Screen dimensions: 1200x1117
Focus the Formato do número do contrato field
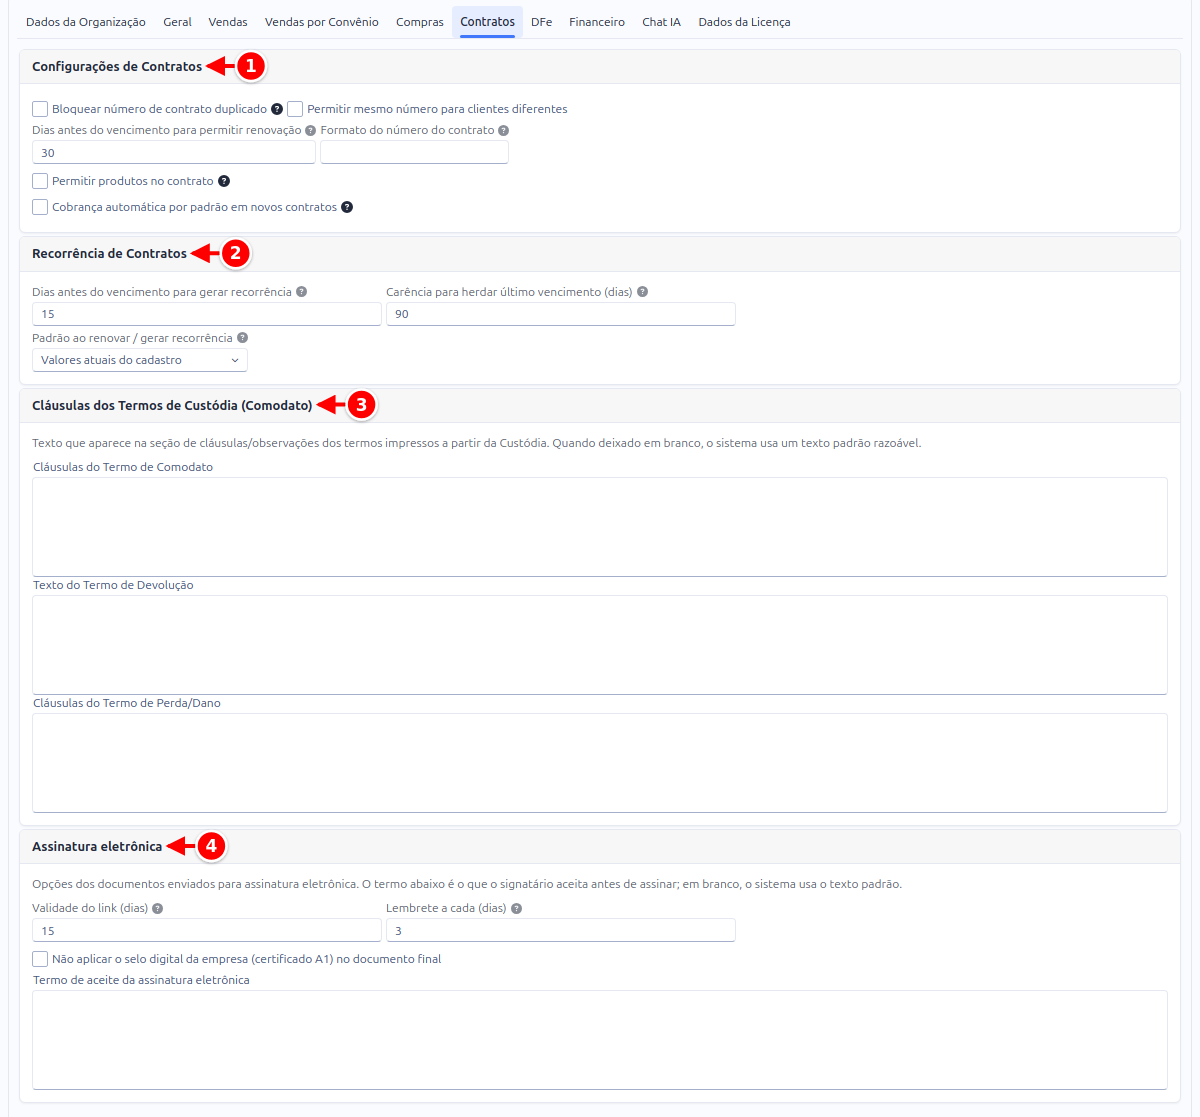click(x=414, y=153)
